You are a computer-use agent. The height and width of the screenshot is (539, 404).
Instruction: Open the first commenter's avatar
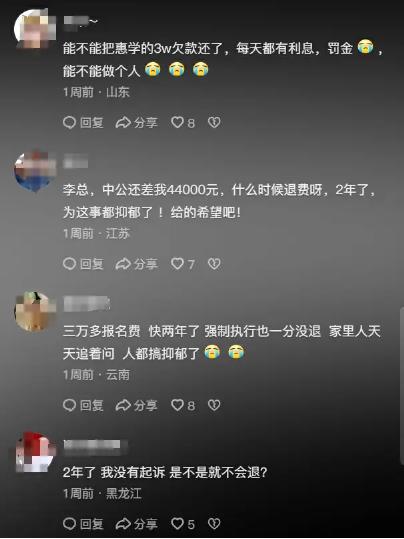[x=35, y=29]
